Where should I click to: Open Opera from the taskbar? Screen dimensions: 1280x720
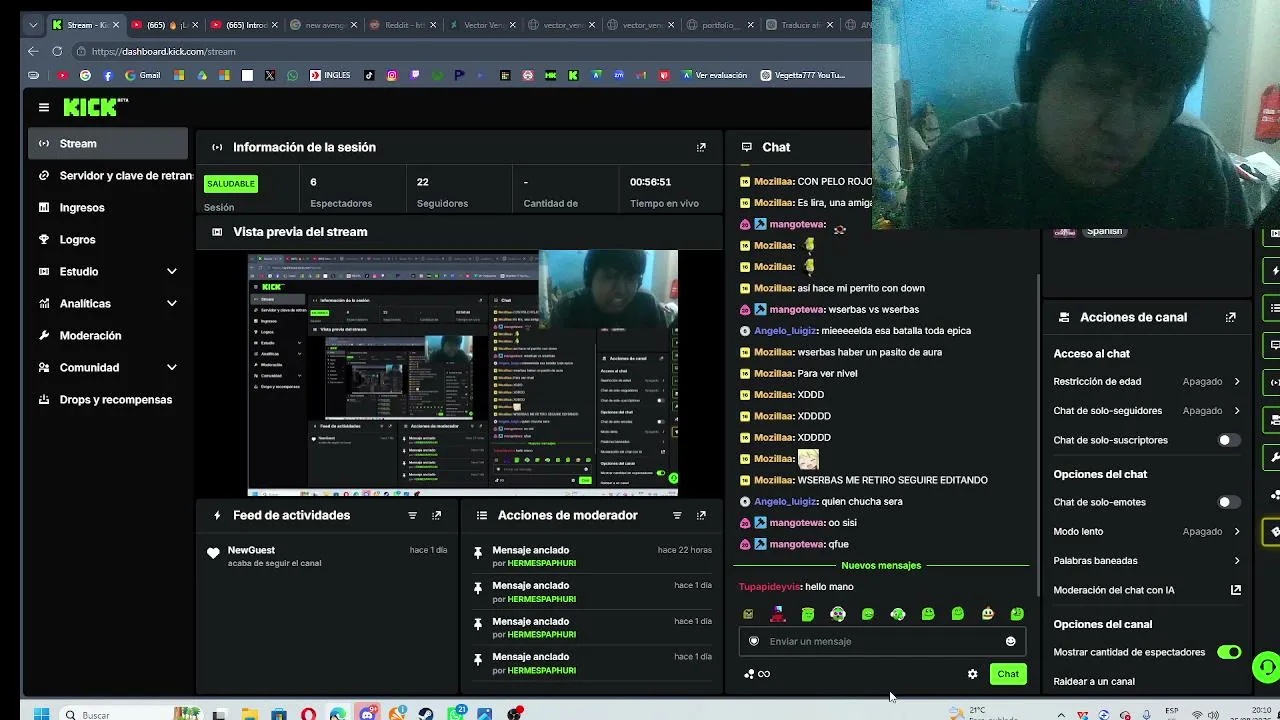click(308, 714)
